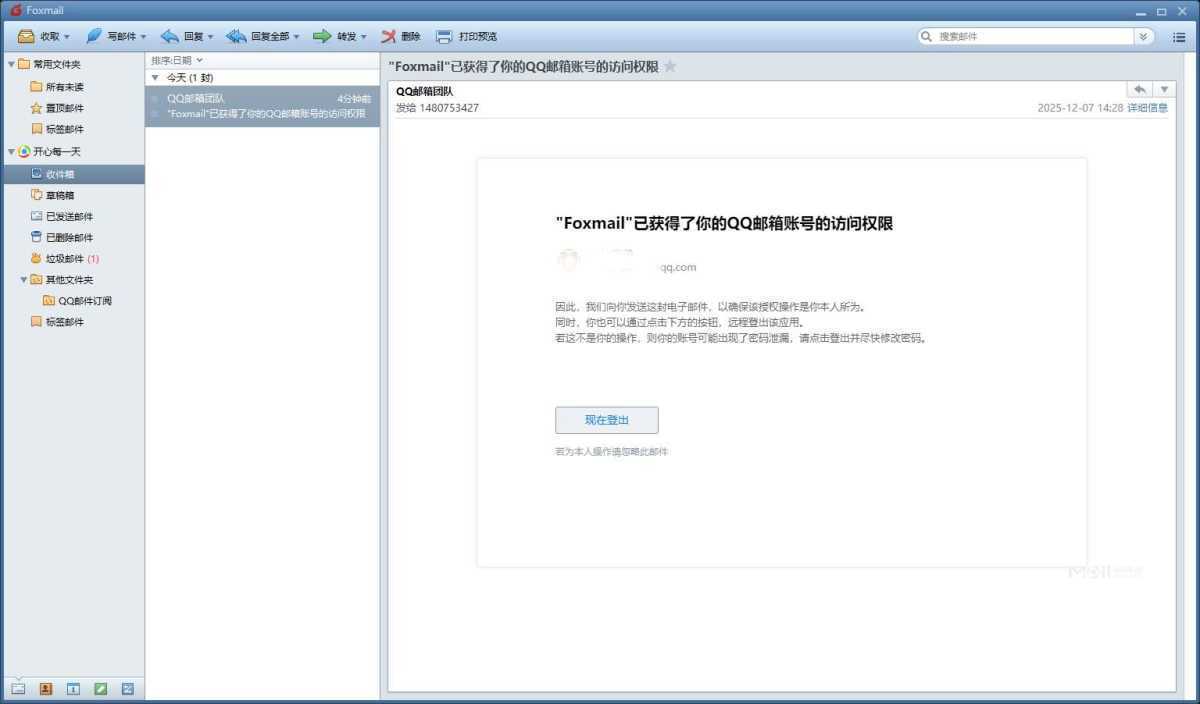Screen dimensions: 1200x704
Task: Collapse the 其他文件夹 folder group
Action: 22,279
